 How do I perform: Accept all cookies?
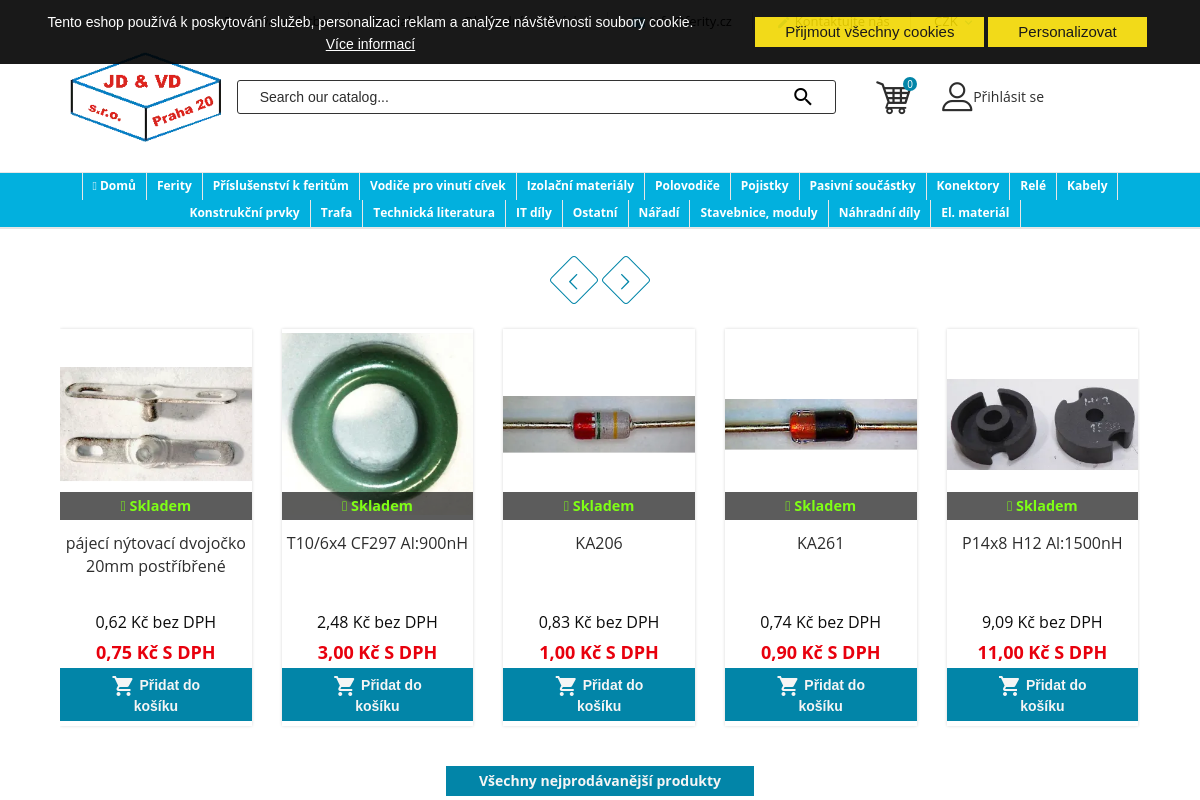tap(870, 32)
